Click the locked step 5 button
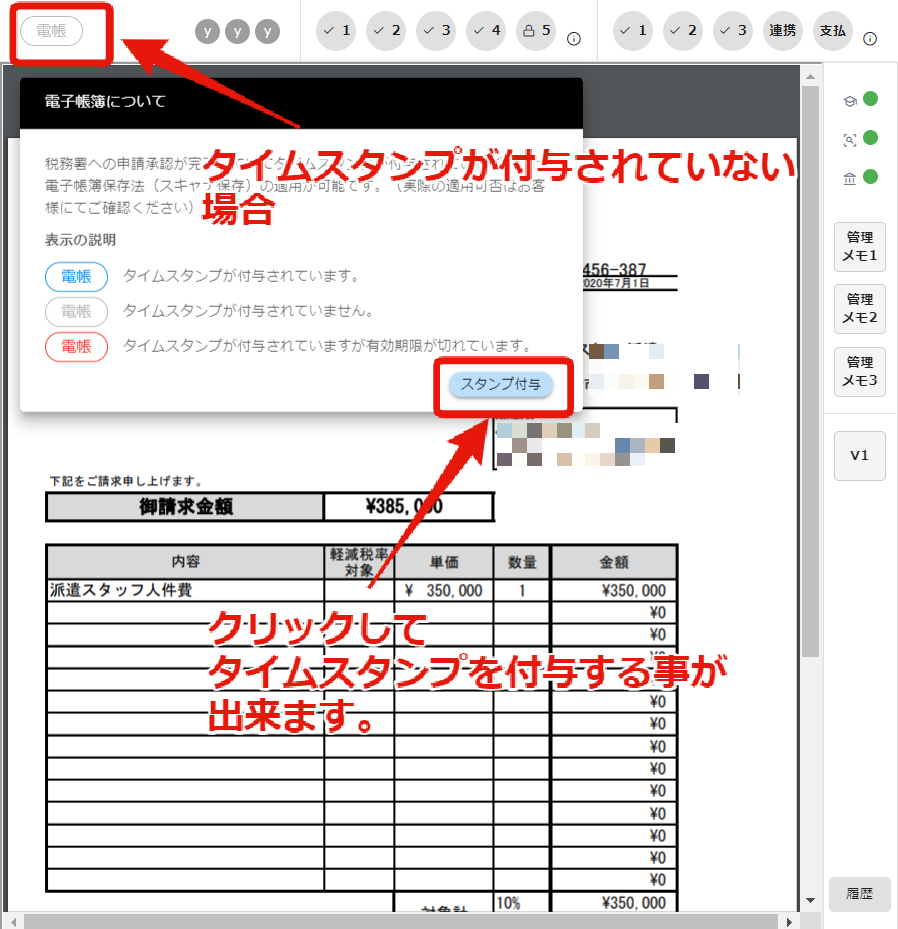 pos(536,31)
